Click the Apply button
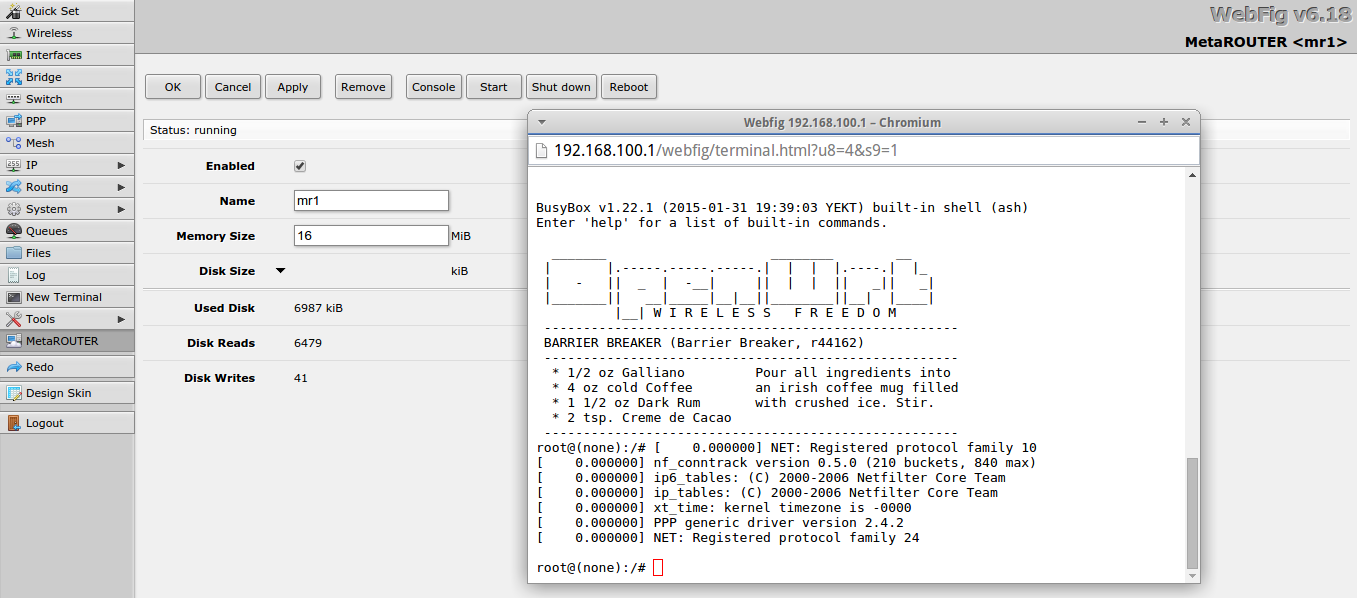The image size is (1357, 598). [x=293, y=87]
